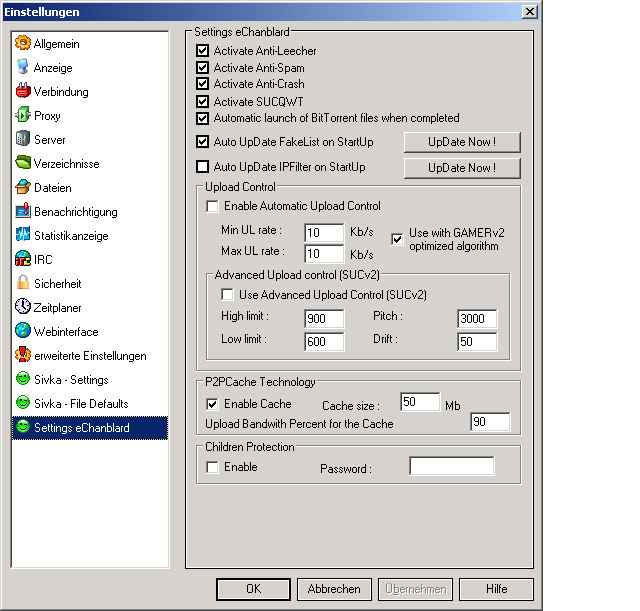Viewport: 640px width, 611px height.
Task: Click the Sicherheit padlock icon
Action: coord(23,283)
